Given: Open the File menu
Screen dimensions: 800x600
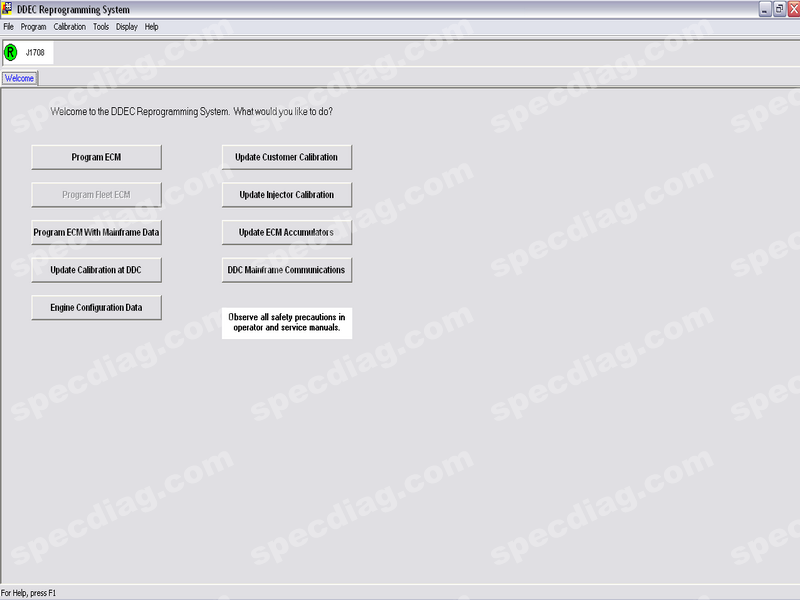Looking at the screenshot, I should coord(8,27).
